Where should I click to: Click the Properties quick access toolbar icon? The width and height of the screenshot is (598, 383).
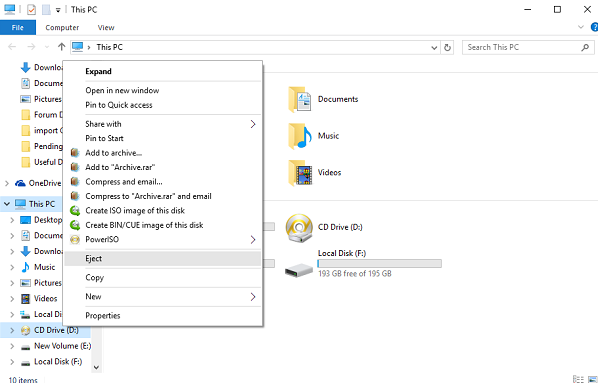[x=32, y=10]
